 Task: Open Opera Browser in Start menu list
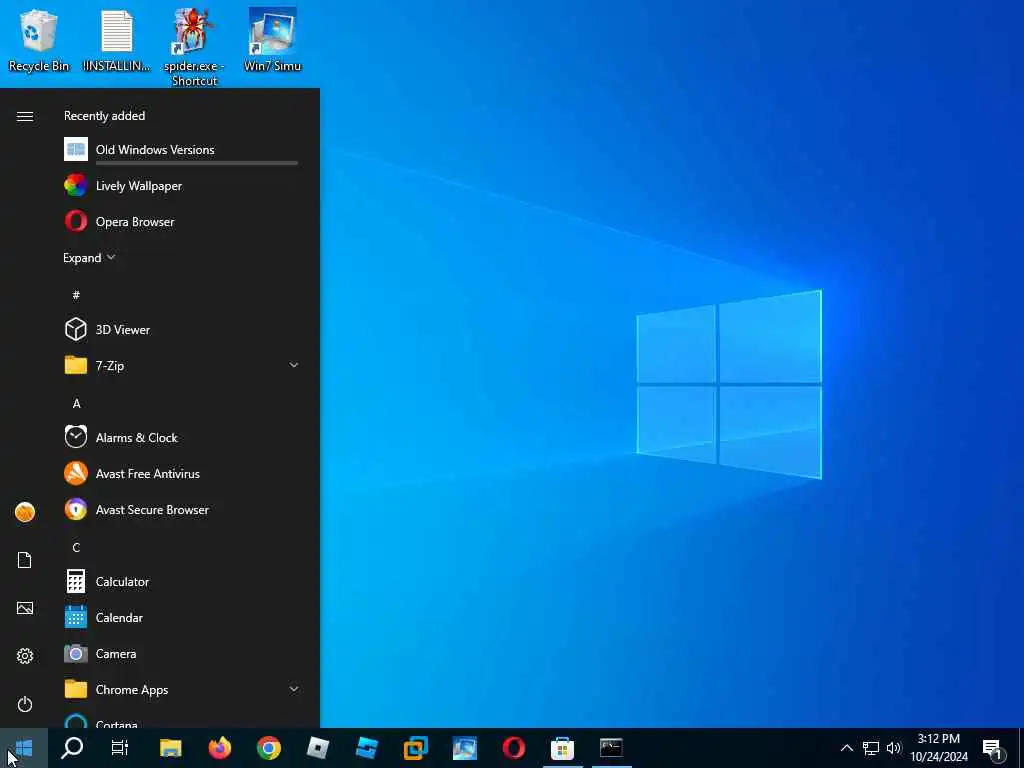click(181, 221)
